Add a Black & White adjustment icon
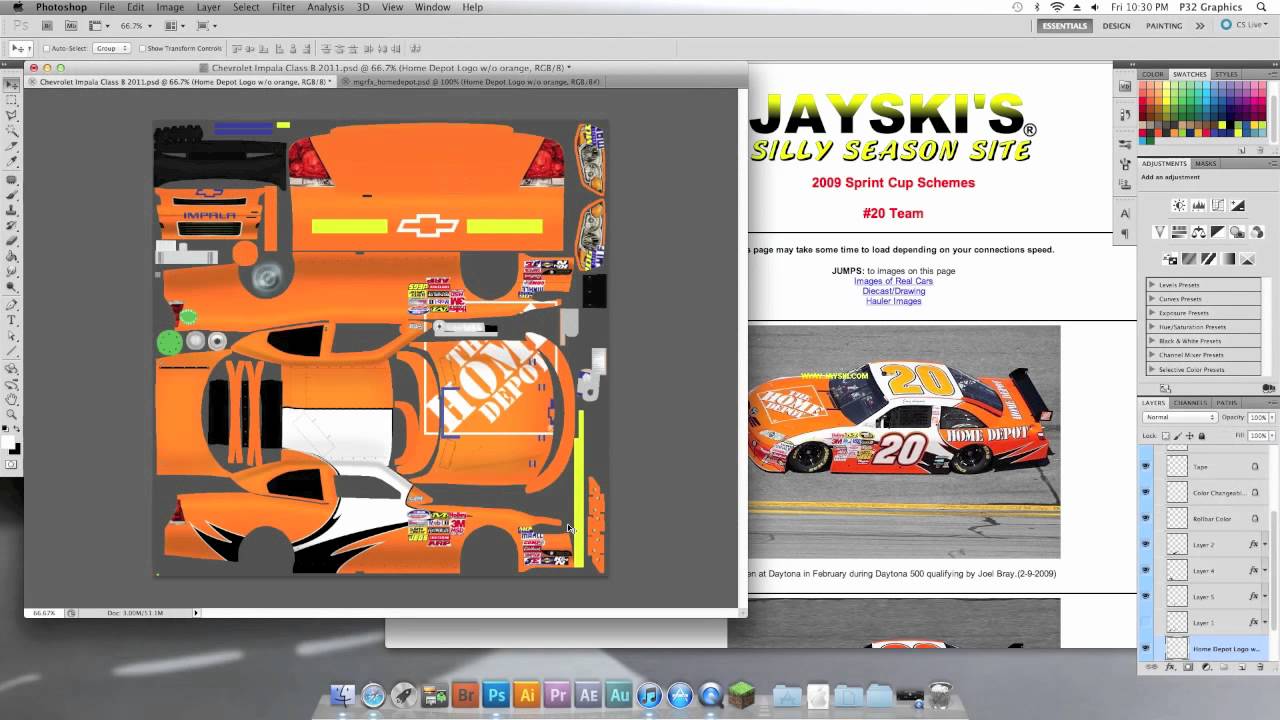Viewport: 1280px width, 720px height. click(x=1218, y=232)
